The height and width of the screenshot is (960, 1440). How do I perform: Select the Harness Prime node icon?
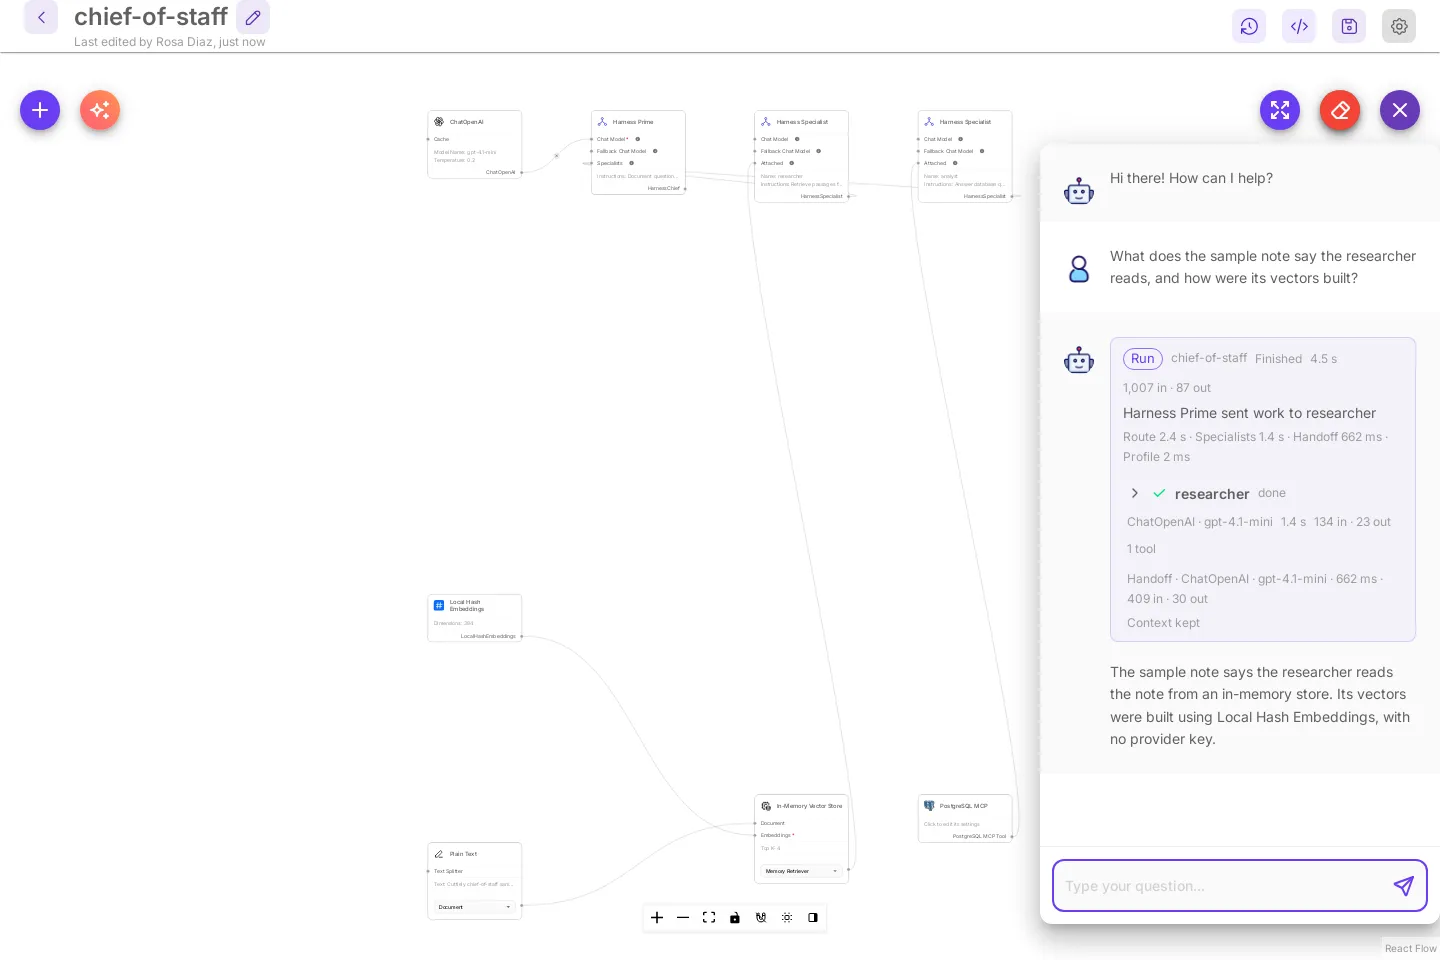pos(602,122)
